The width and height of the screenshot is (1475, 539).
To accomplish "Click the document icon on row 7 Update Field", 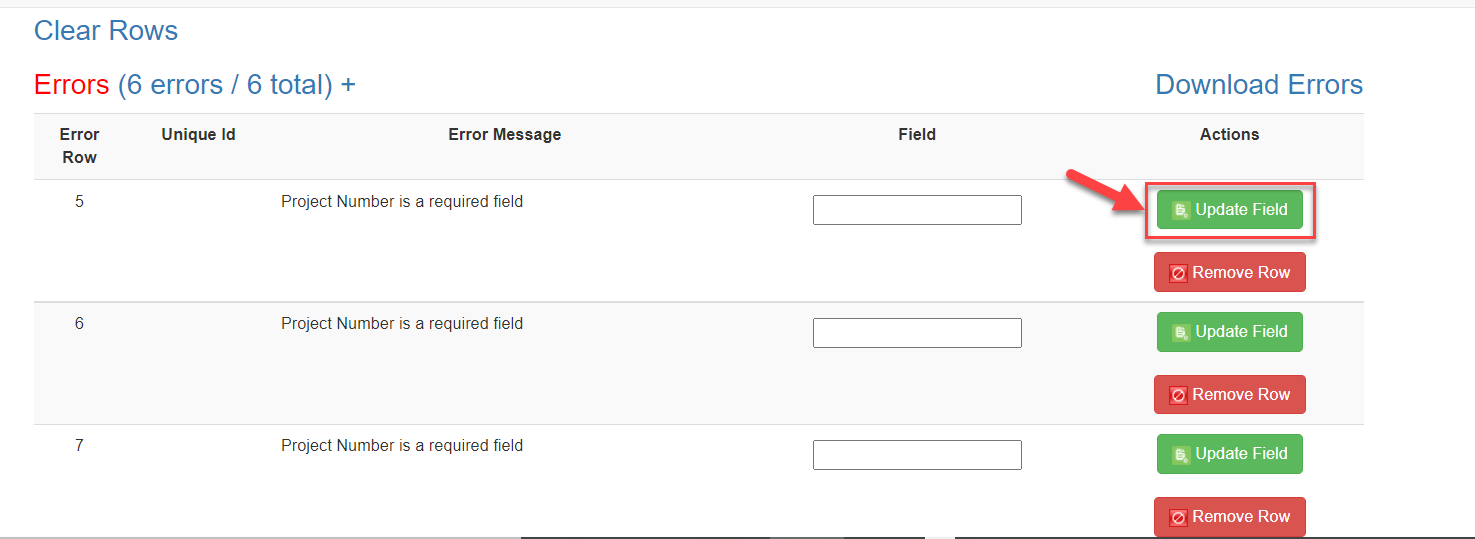I will (x=1181, y=454).
